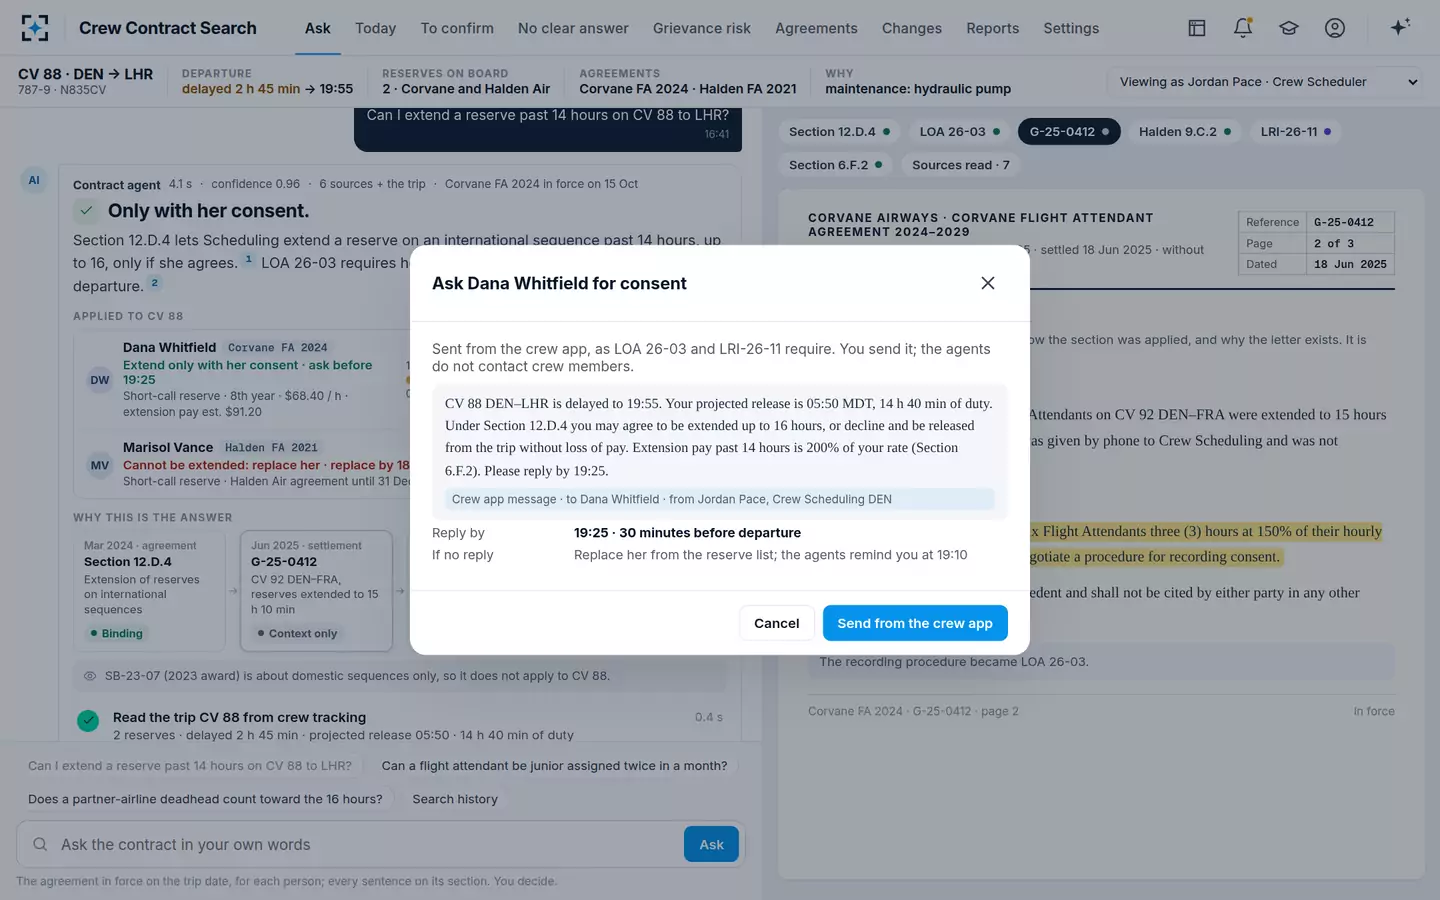Click the graduation cap help icon

point(1289,28)
